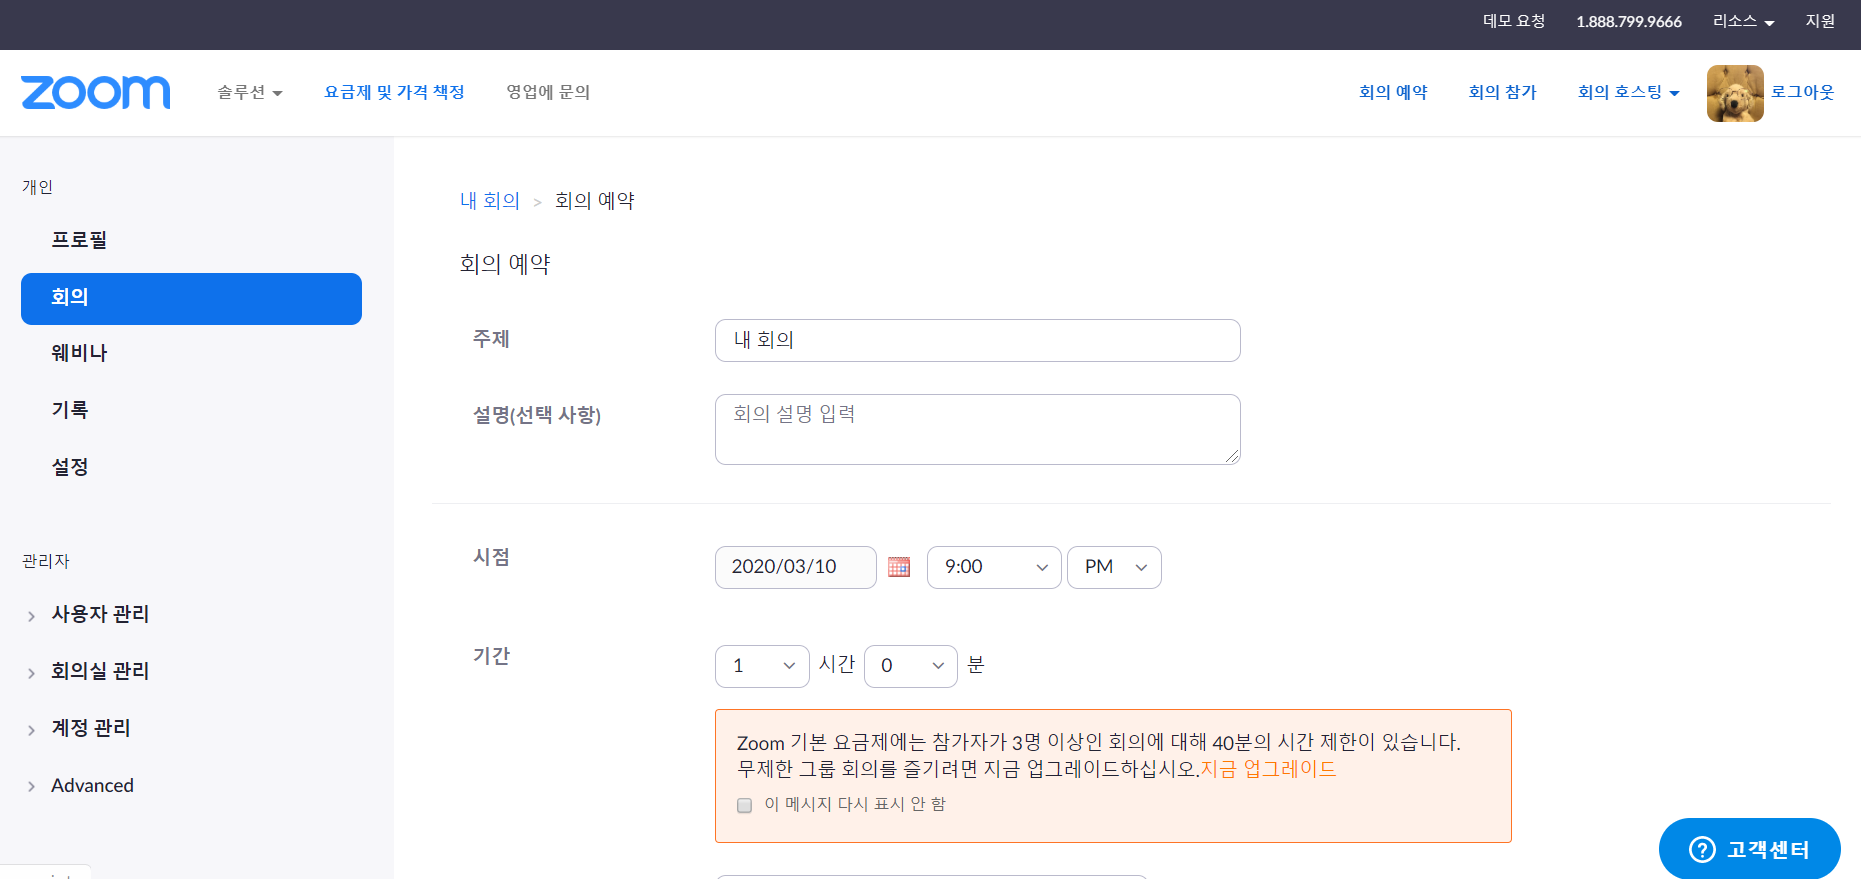Select 프로필 in the sidebar
Image resolution: width=1861 pixels, height=879 pixels.
[79, 240]
